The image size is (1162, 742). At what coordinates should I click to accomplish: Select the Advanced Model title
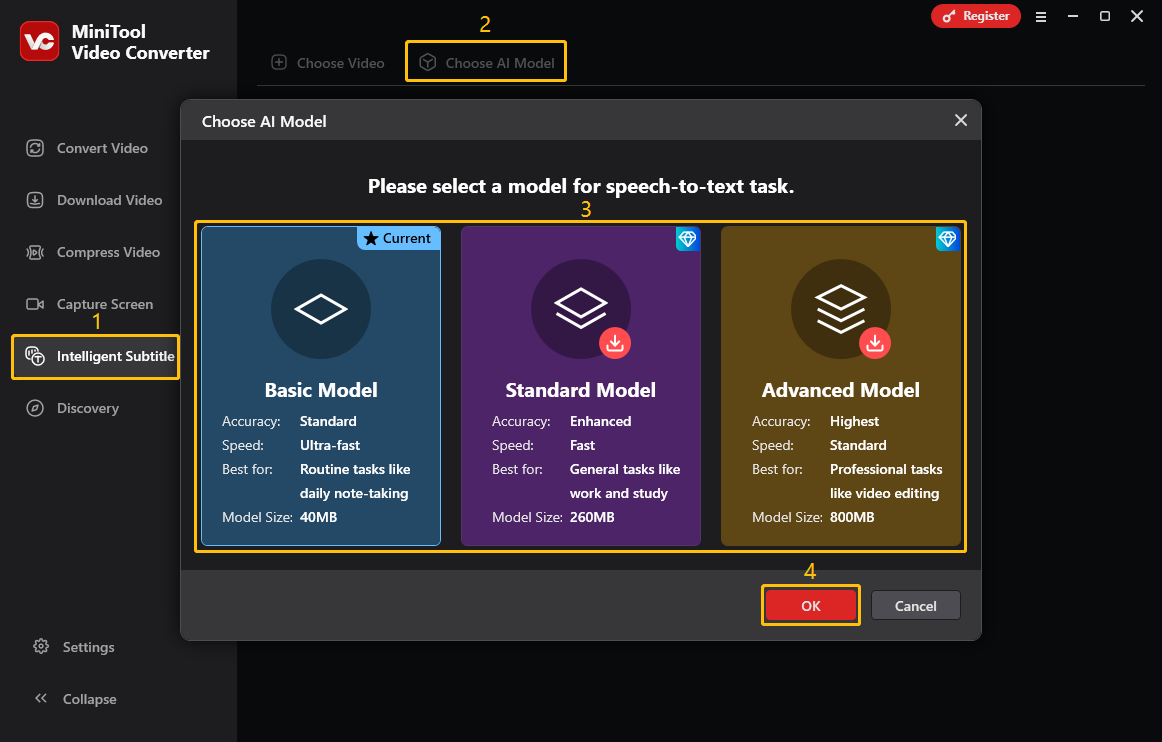[x=840, y=390]
